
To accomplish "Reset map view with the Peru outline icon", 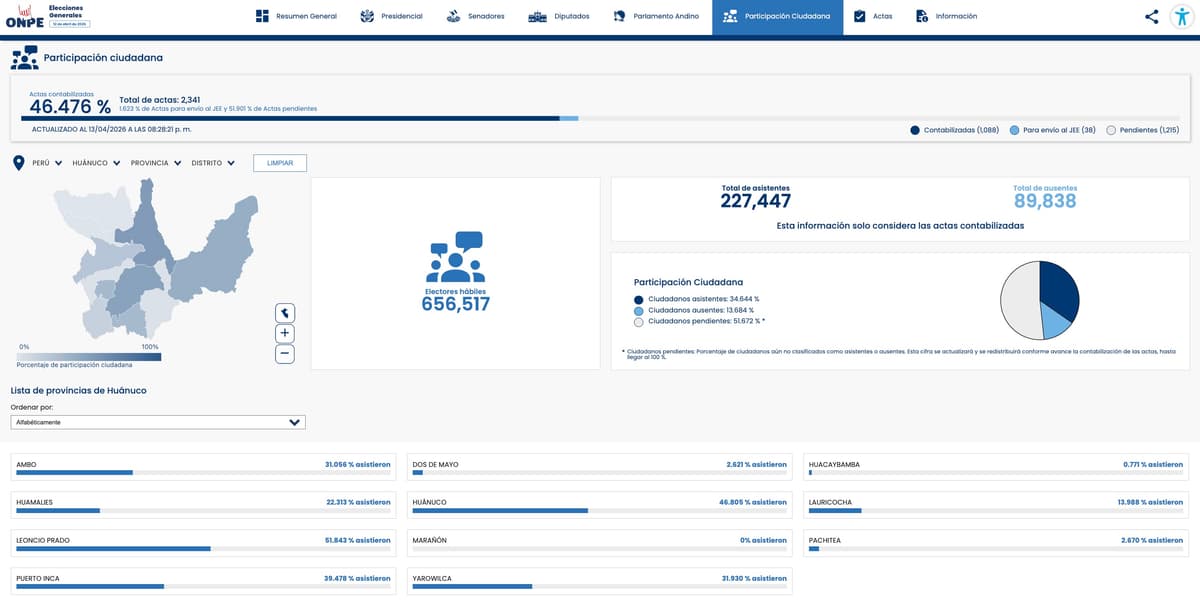I will tap(285, 313).
